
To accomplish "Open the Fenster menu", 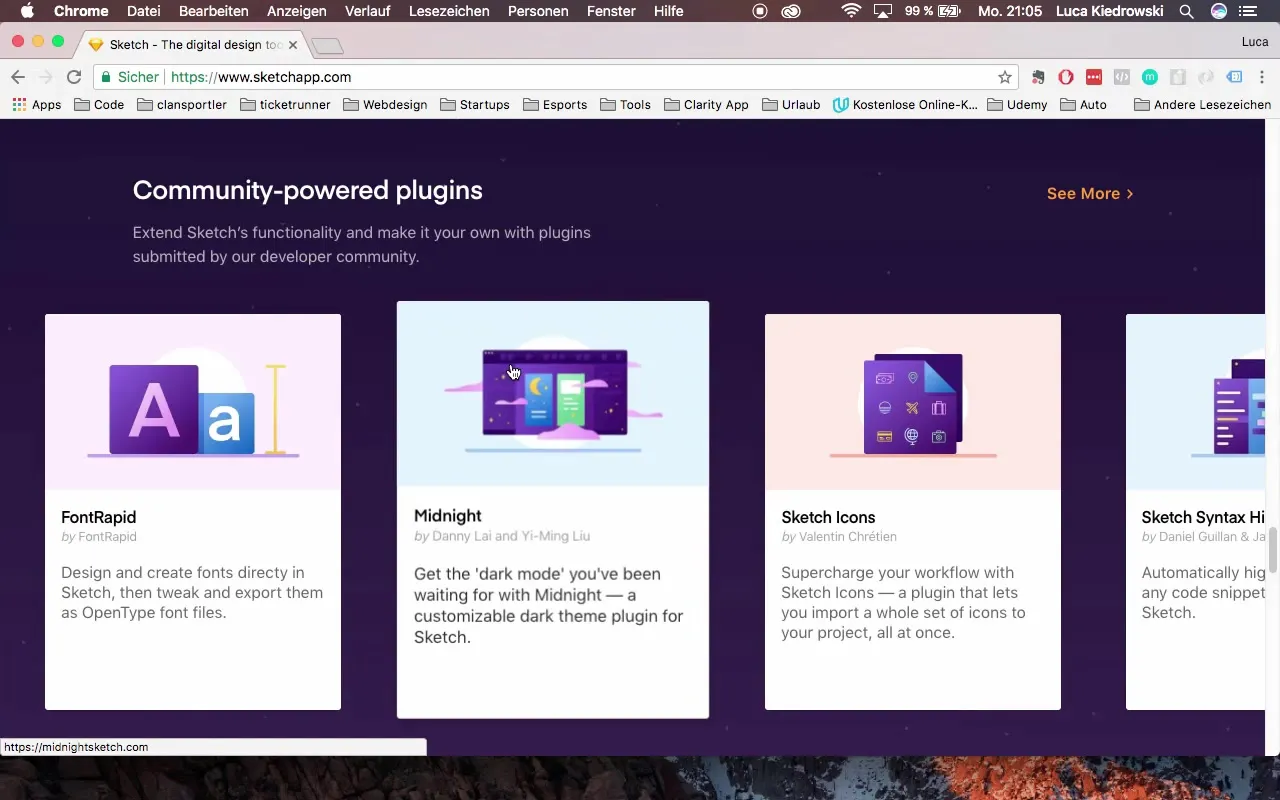I will click(x=611, y=11).
